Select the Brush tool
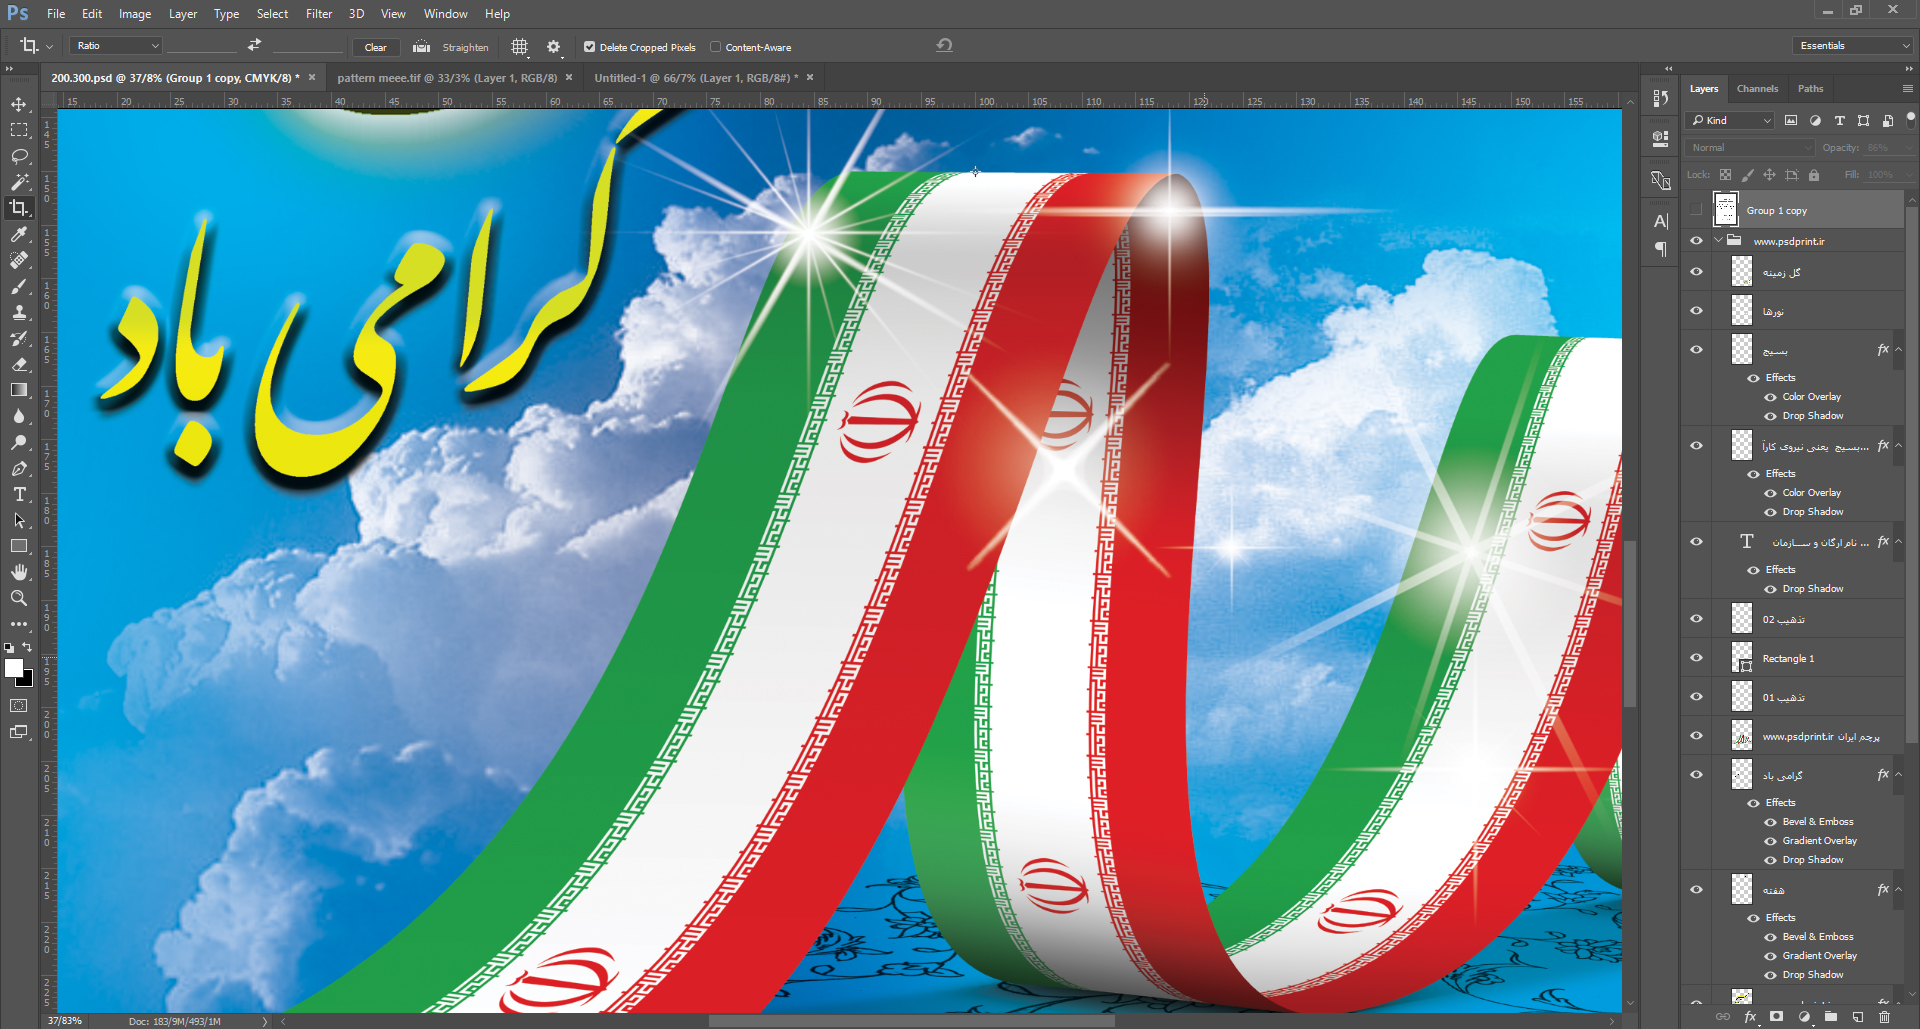This screenshot has width=1920, height=1029. 19,286
